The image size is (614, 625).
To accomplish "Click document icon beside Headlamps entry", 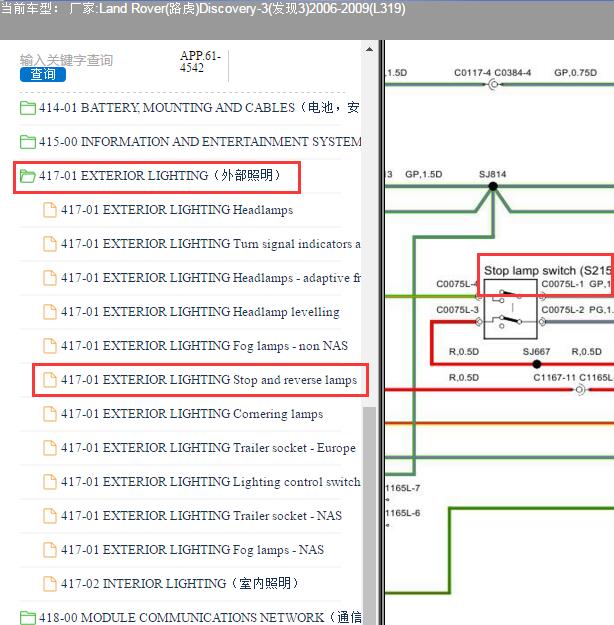I will coord(49,210).
